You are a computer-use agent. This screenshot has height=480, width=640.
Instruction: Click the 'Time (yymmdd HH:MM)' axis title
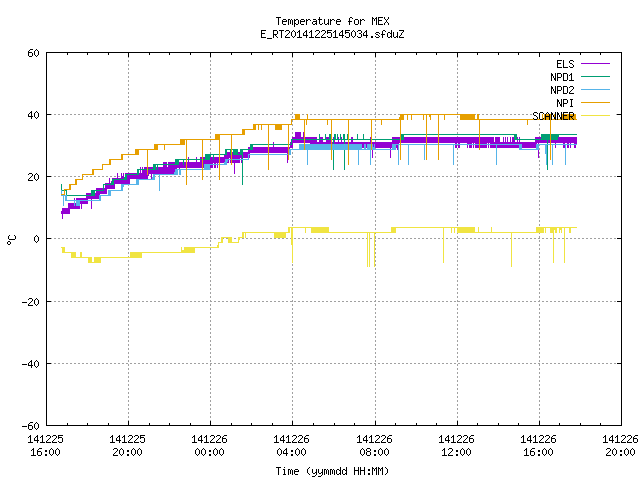332,471
